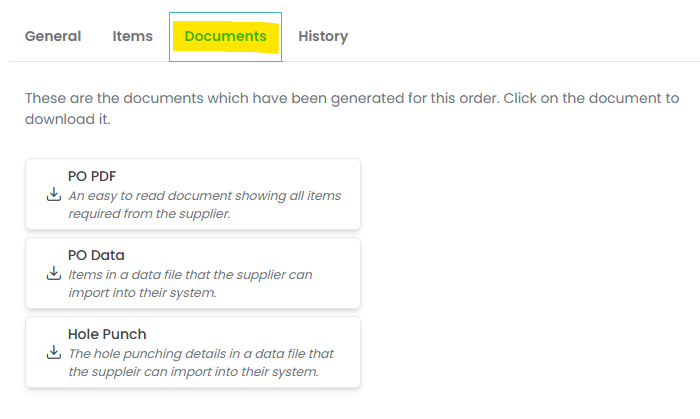View the History tab
The image size is (700, 419).
pos(323,37)
